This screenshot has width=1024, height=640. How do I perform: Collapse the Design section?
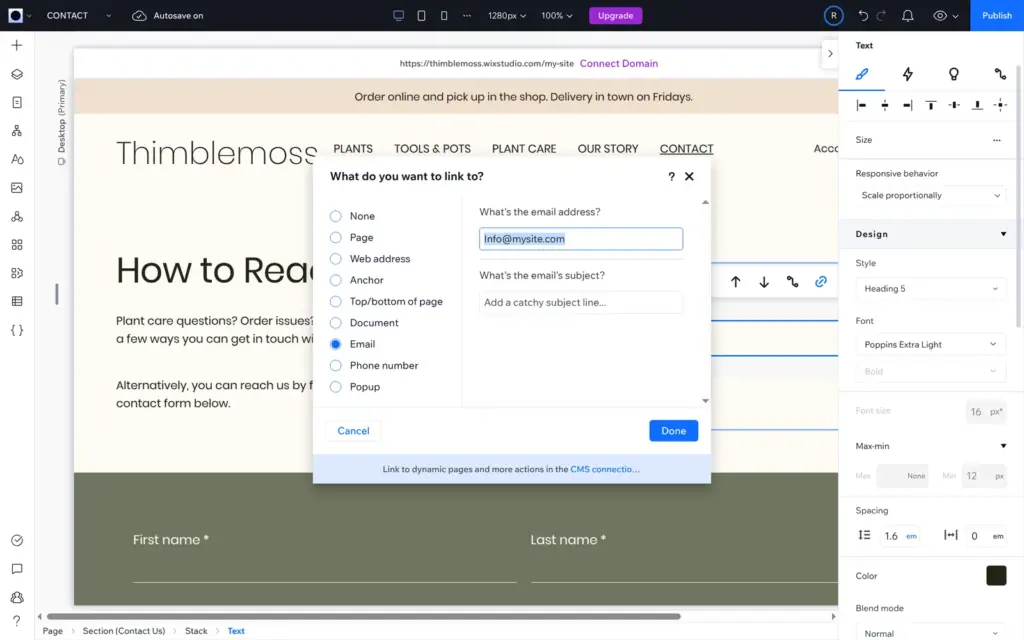pyautogui.click(x=1003, y=234)
